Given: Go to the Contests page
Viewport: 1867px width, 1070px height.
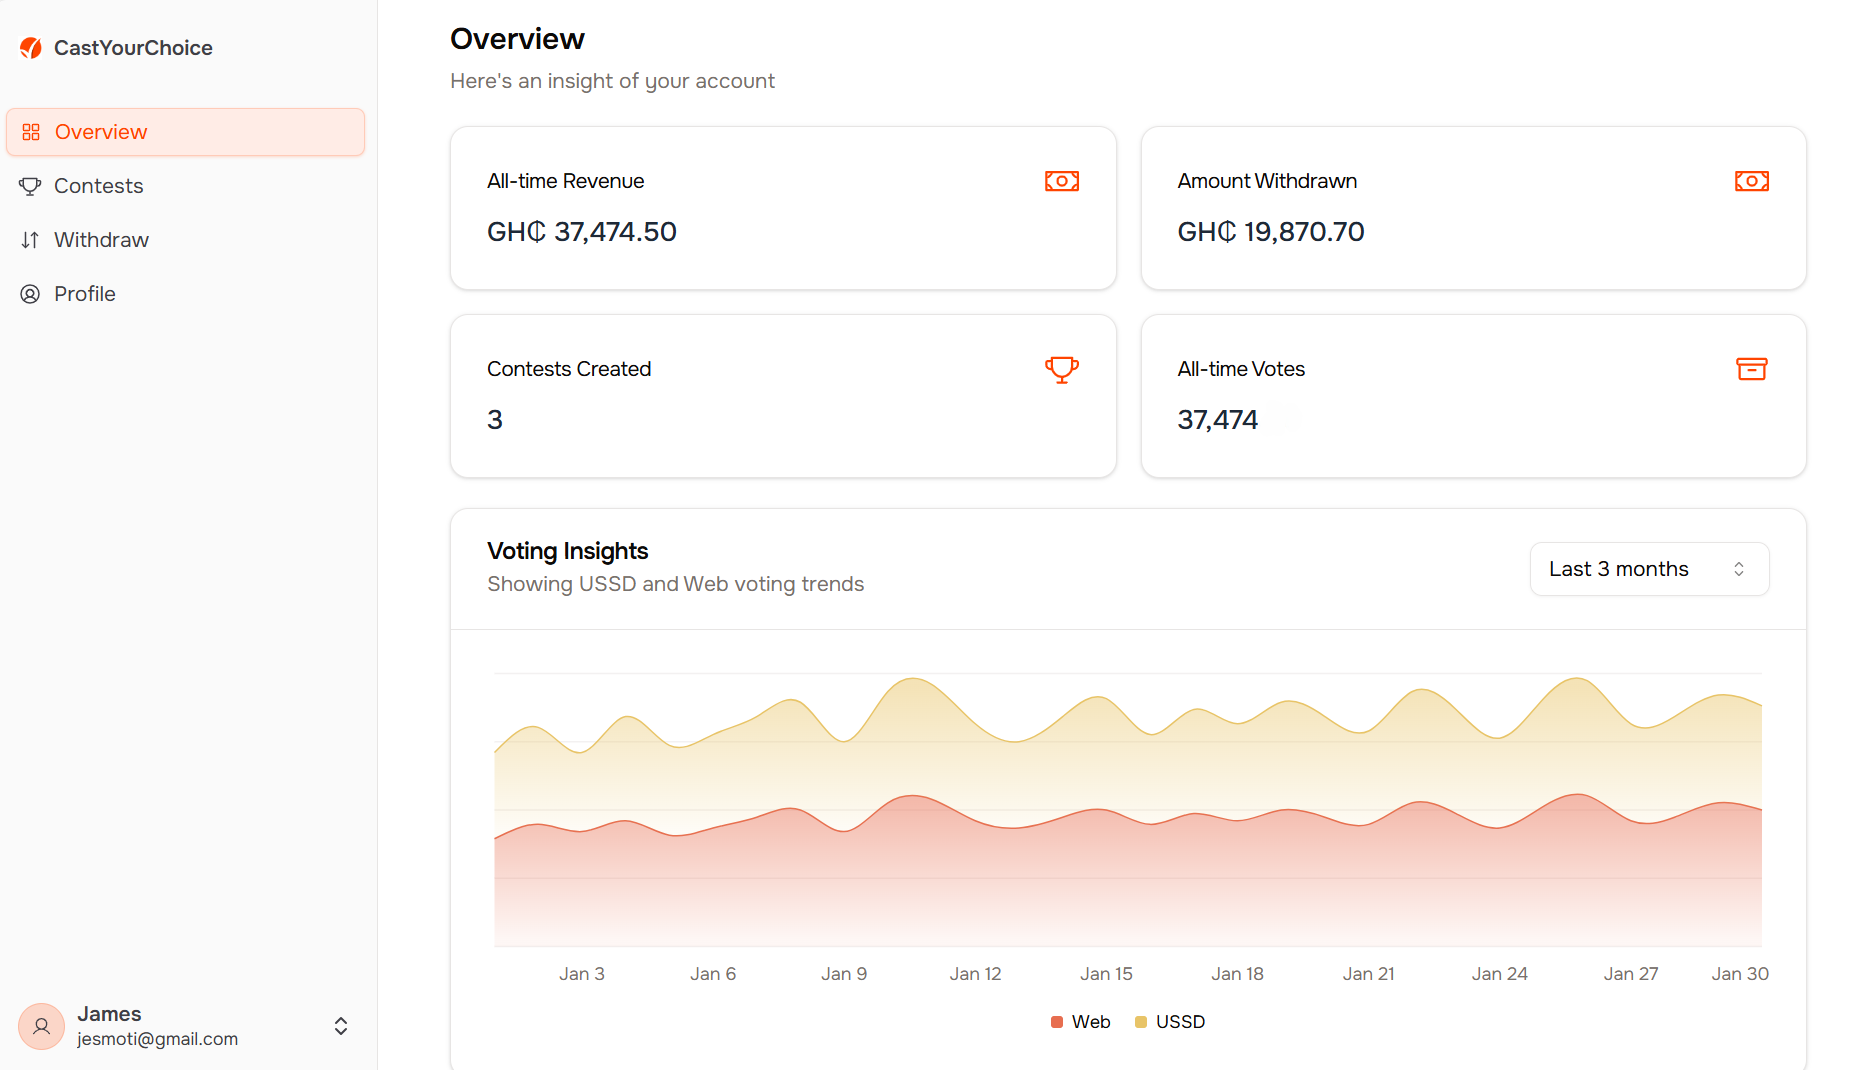Looking at the screenshot, I should 99,186.
